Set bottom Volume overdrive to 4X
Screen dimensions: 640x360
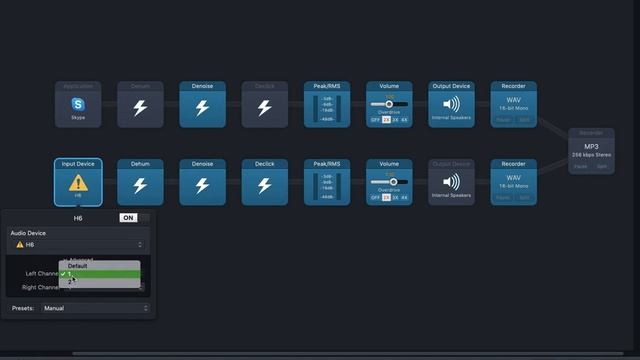[x=404, y=198]
